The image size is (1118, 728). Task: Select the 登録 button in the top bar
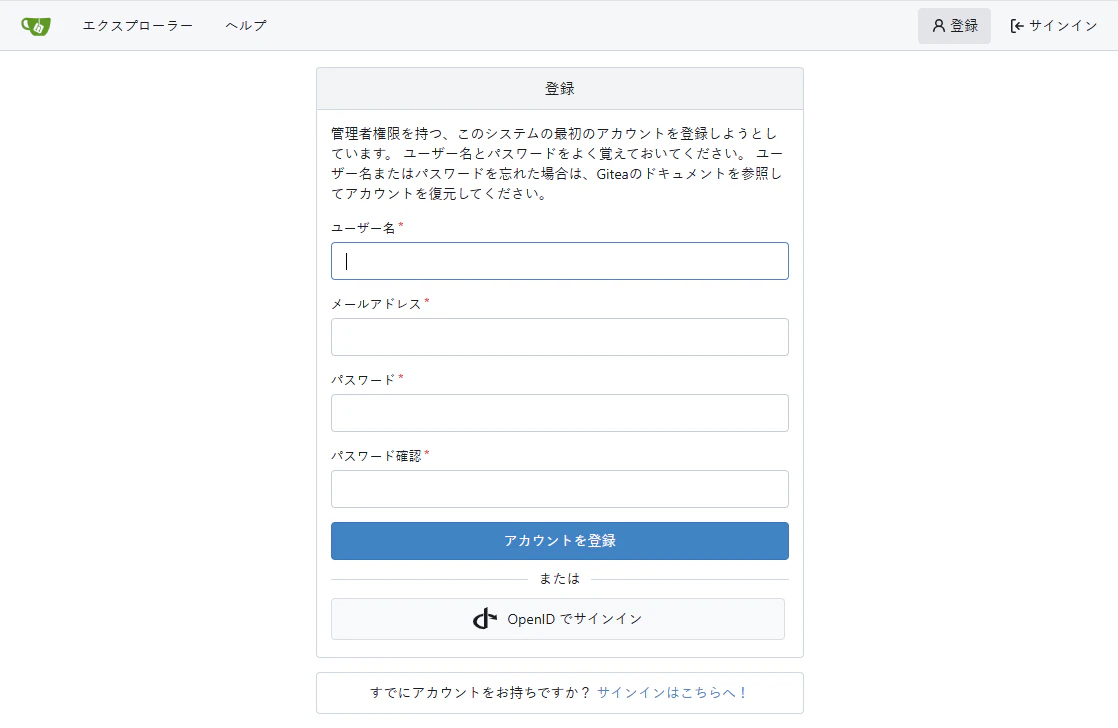coord(954,26)
